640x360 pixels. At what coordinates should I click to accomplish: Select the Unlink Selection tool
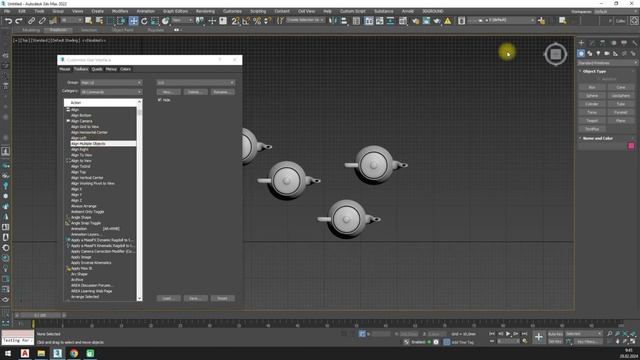tap(42, 21)
